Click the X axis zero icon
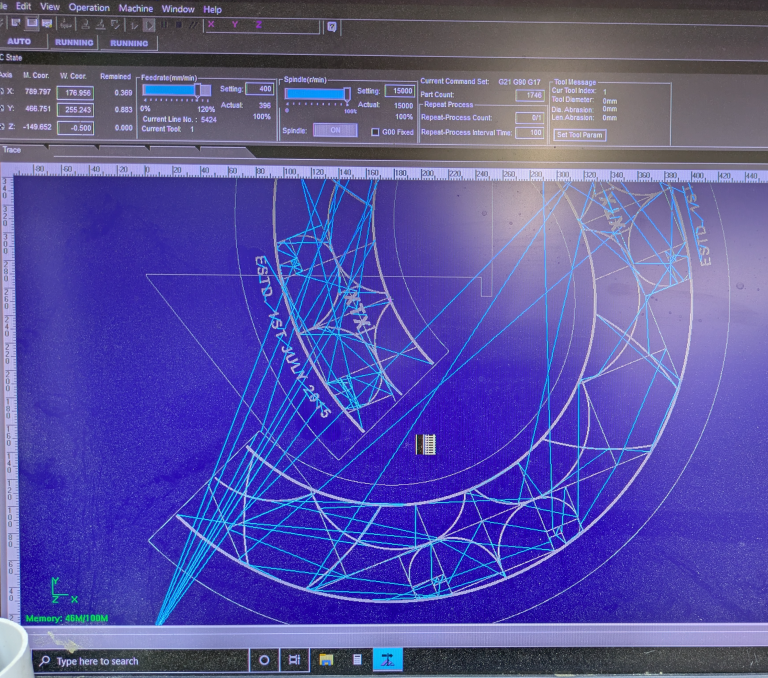Viewport: 768px width, 678px height. [x=2, y=92]
